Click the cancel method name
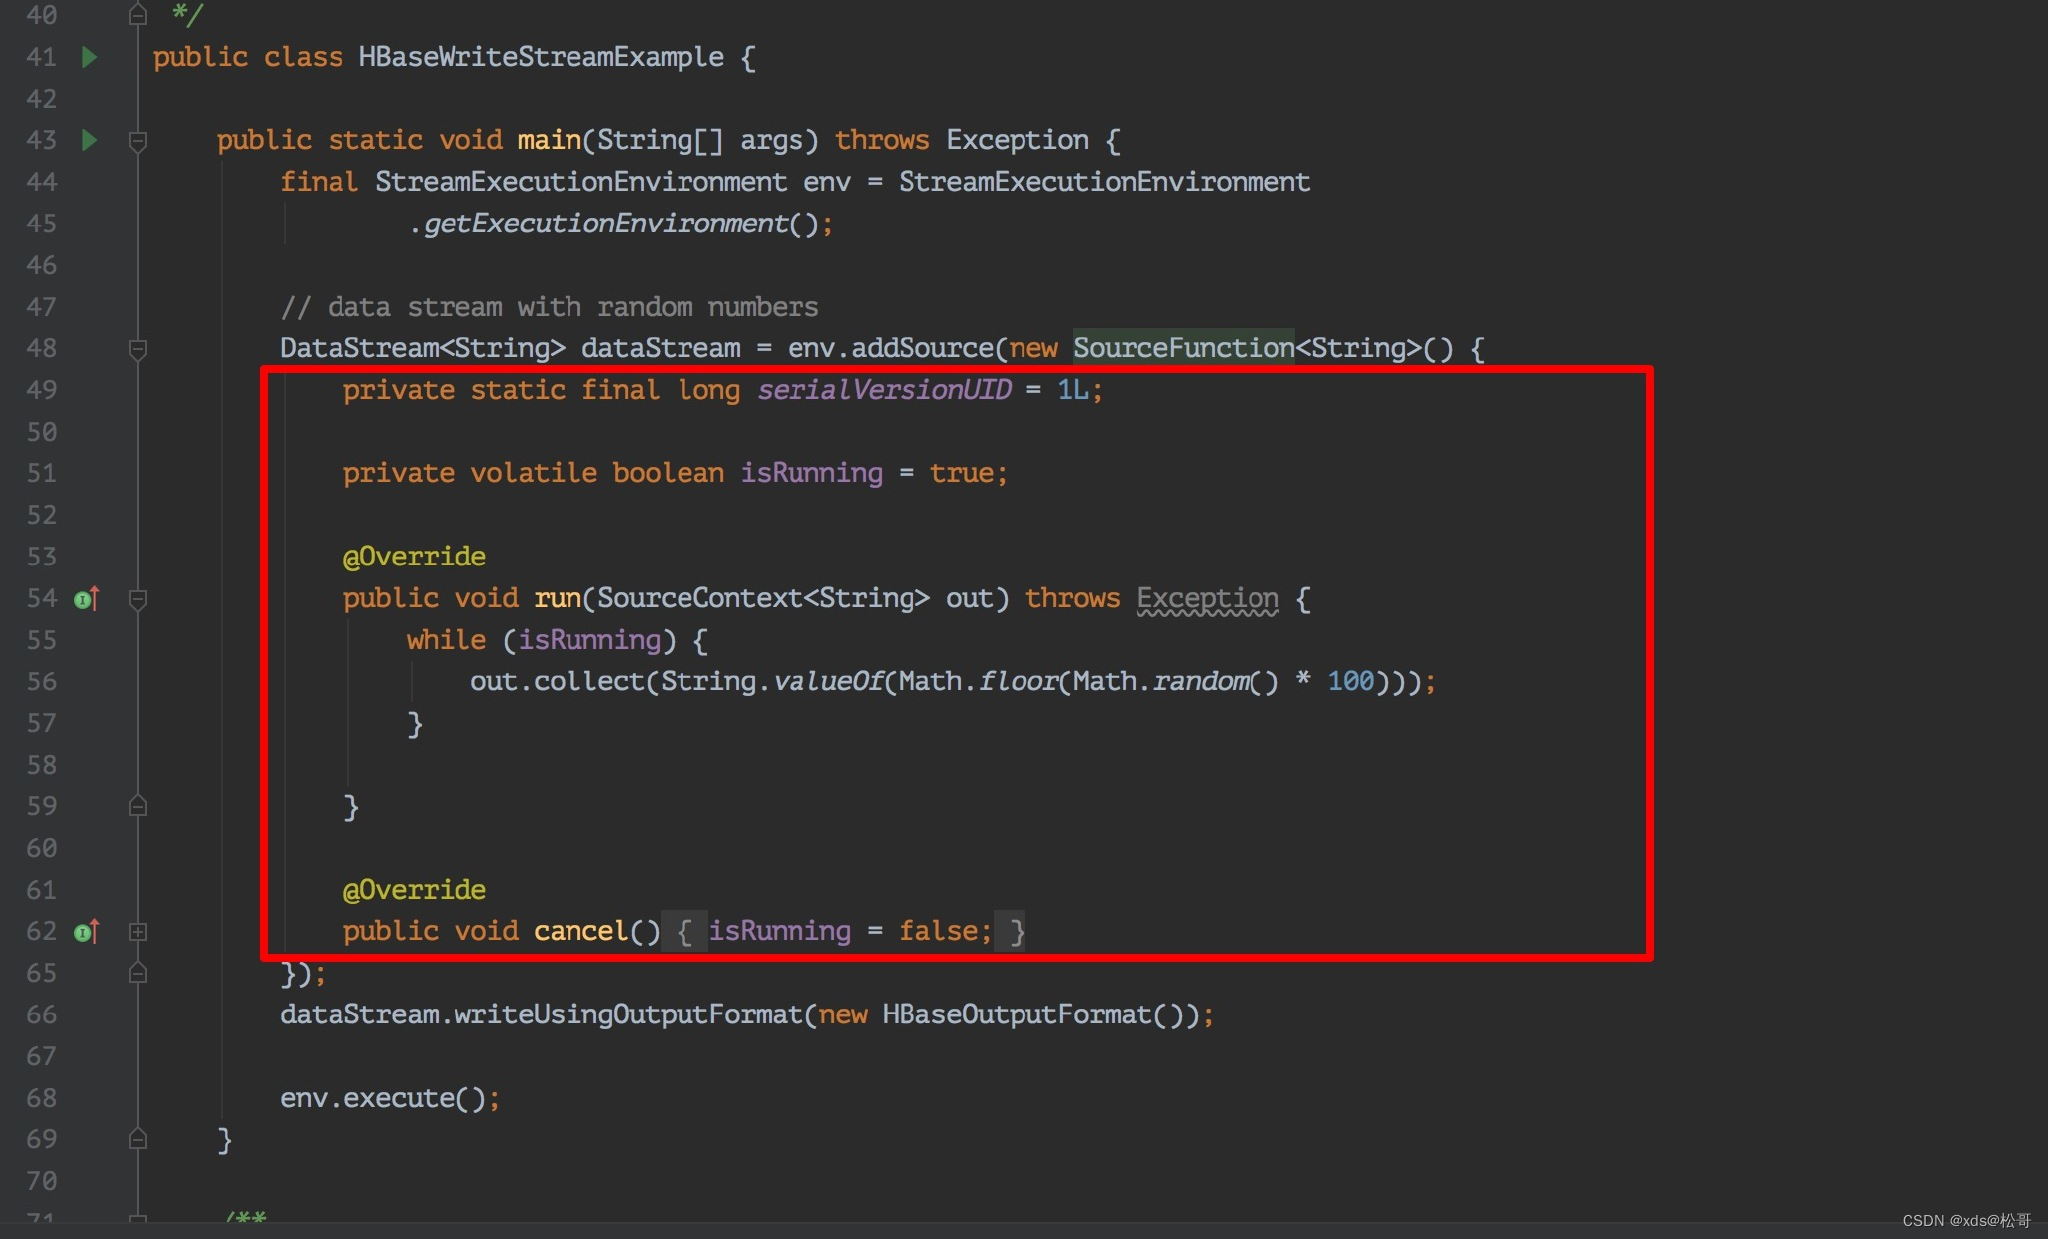 tap(580, 931)
